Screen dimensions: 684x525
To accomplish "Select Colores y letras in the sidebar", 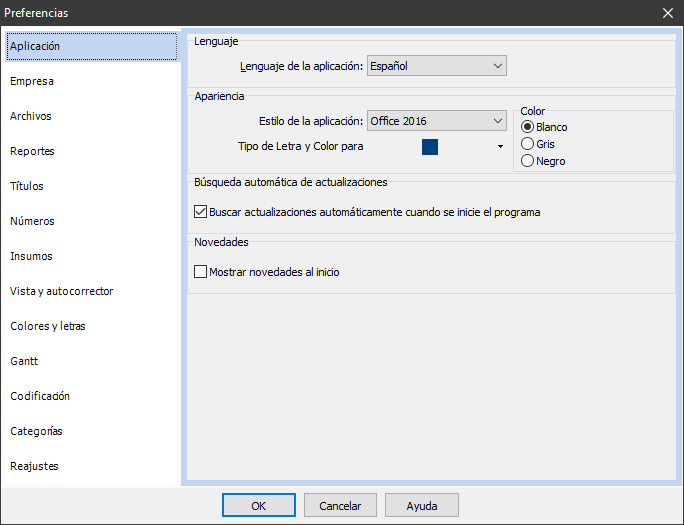I will (x=48, y=326).
